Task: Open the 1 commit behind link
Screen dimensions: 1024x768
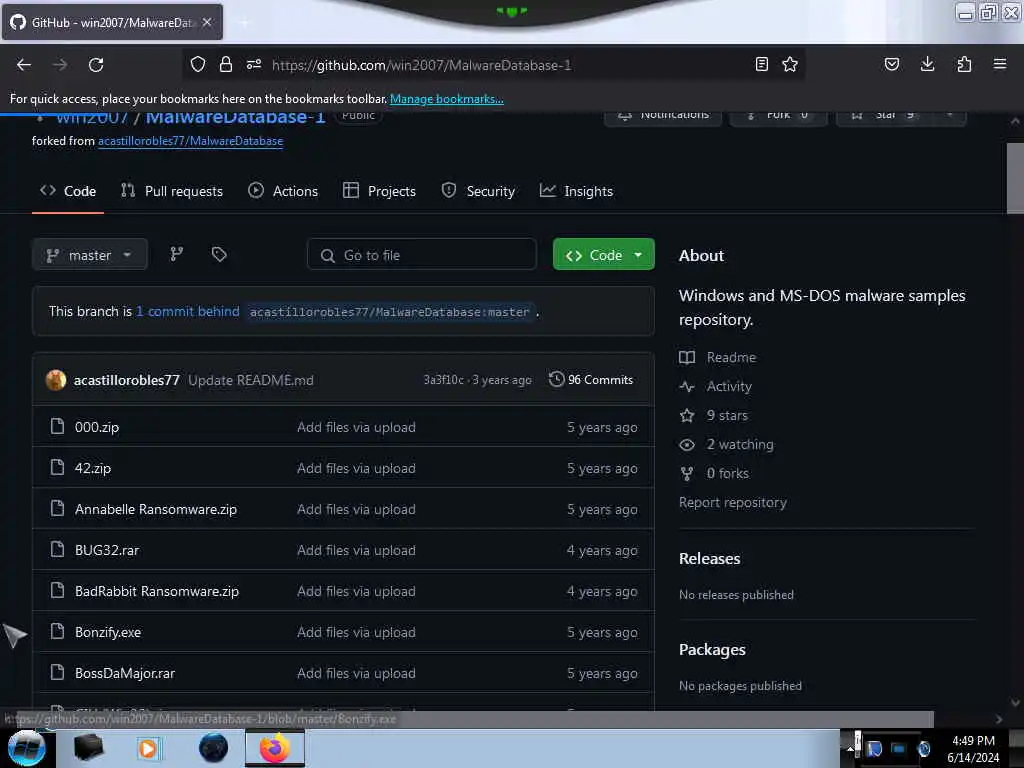Action: 187,312
